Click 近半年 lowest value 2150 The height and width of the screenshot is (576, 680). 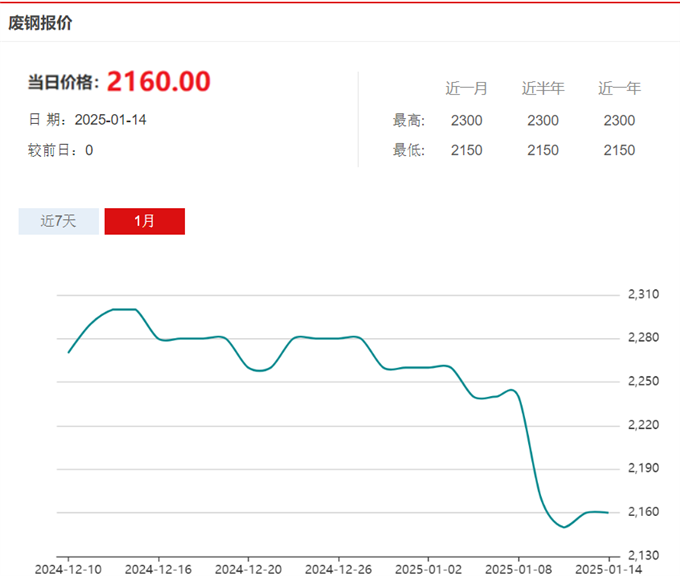coord(543,150)
